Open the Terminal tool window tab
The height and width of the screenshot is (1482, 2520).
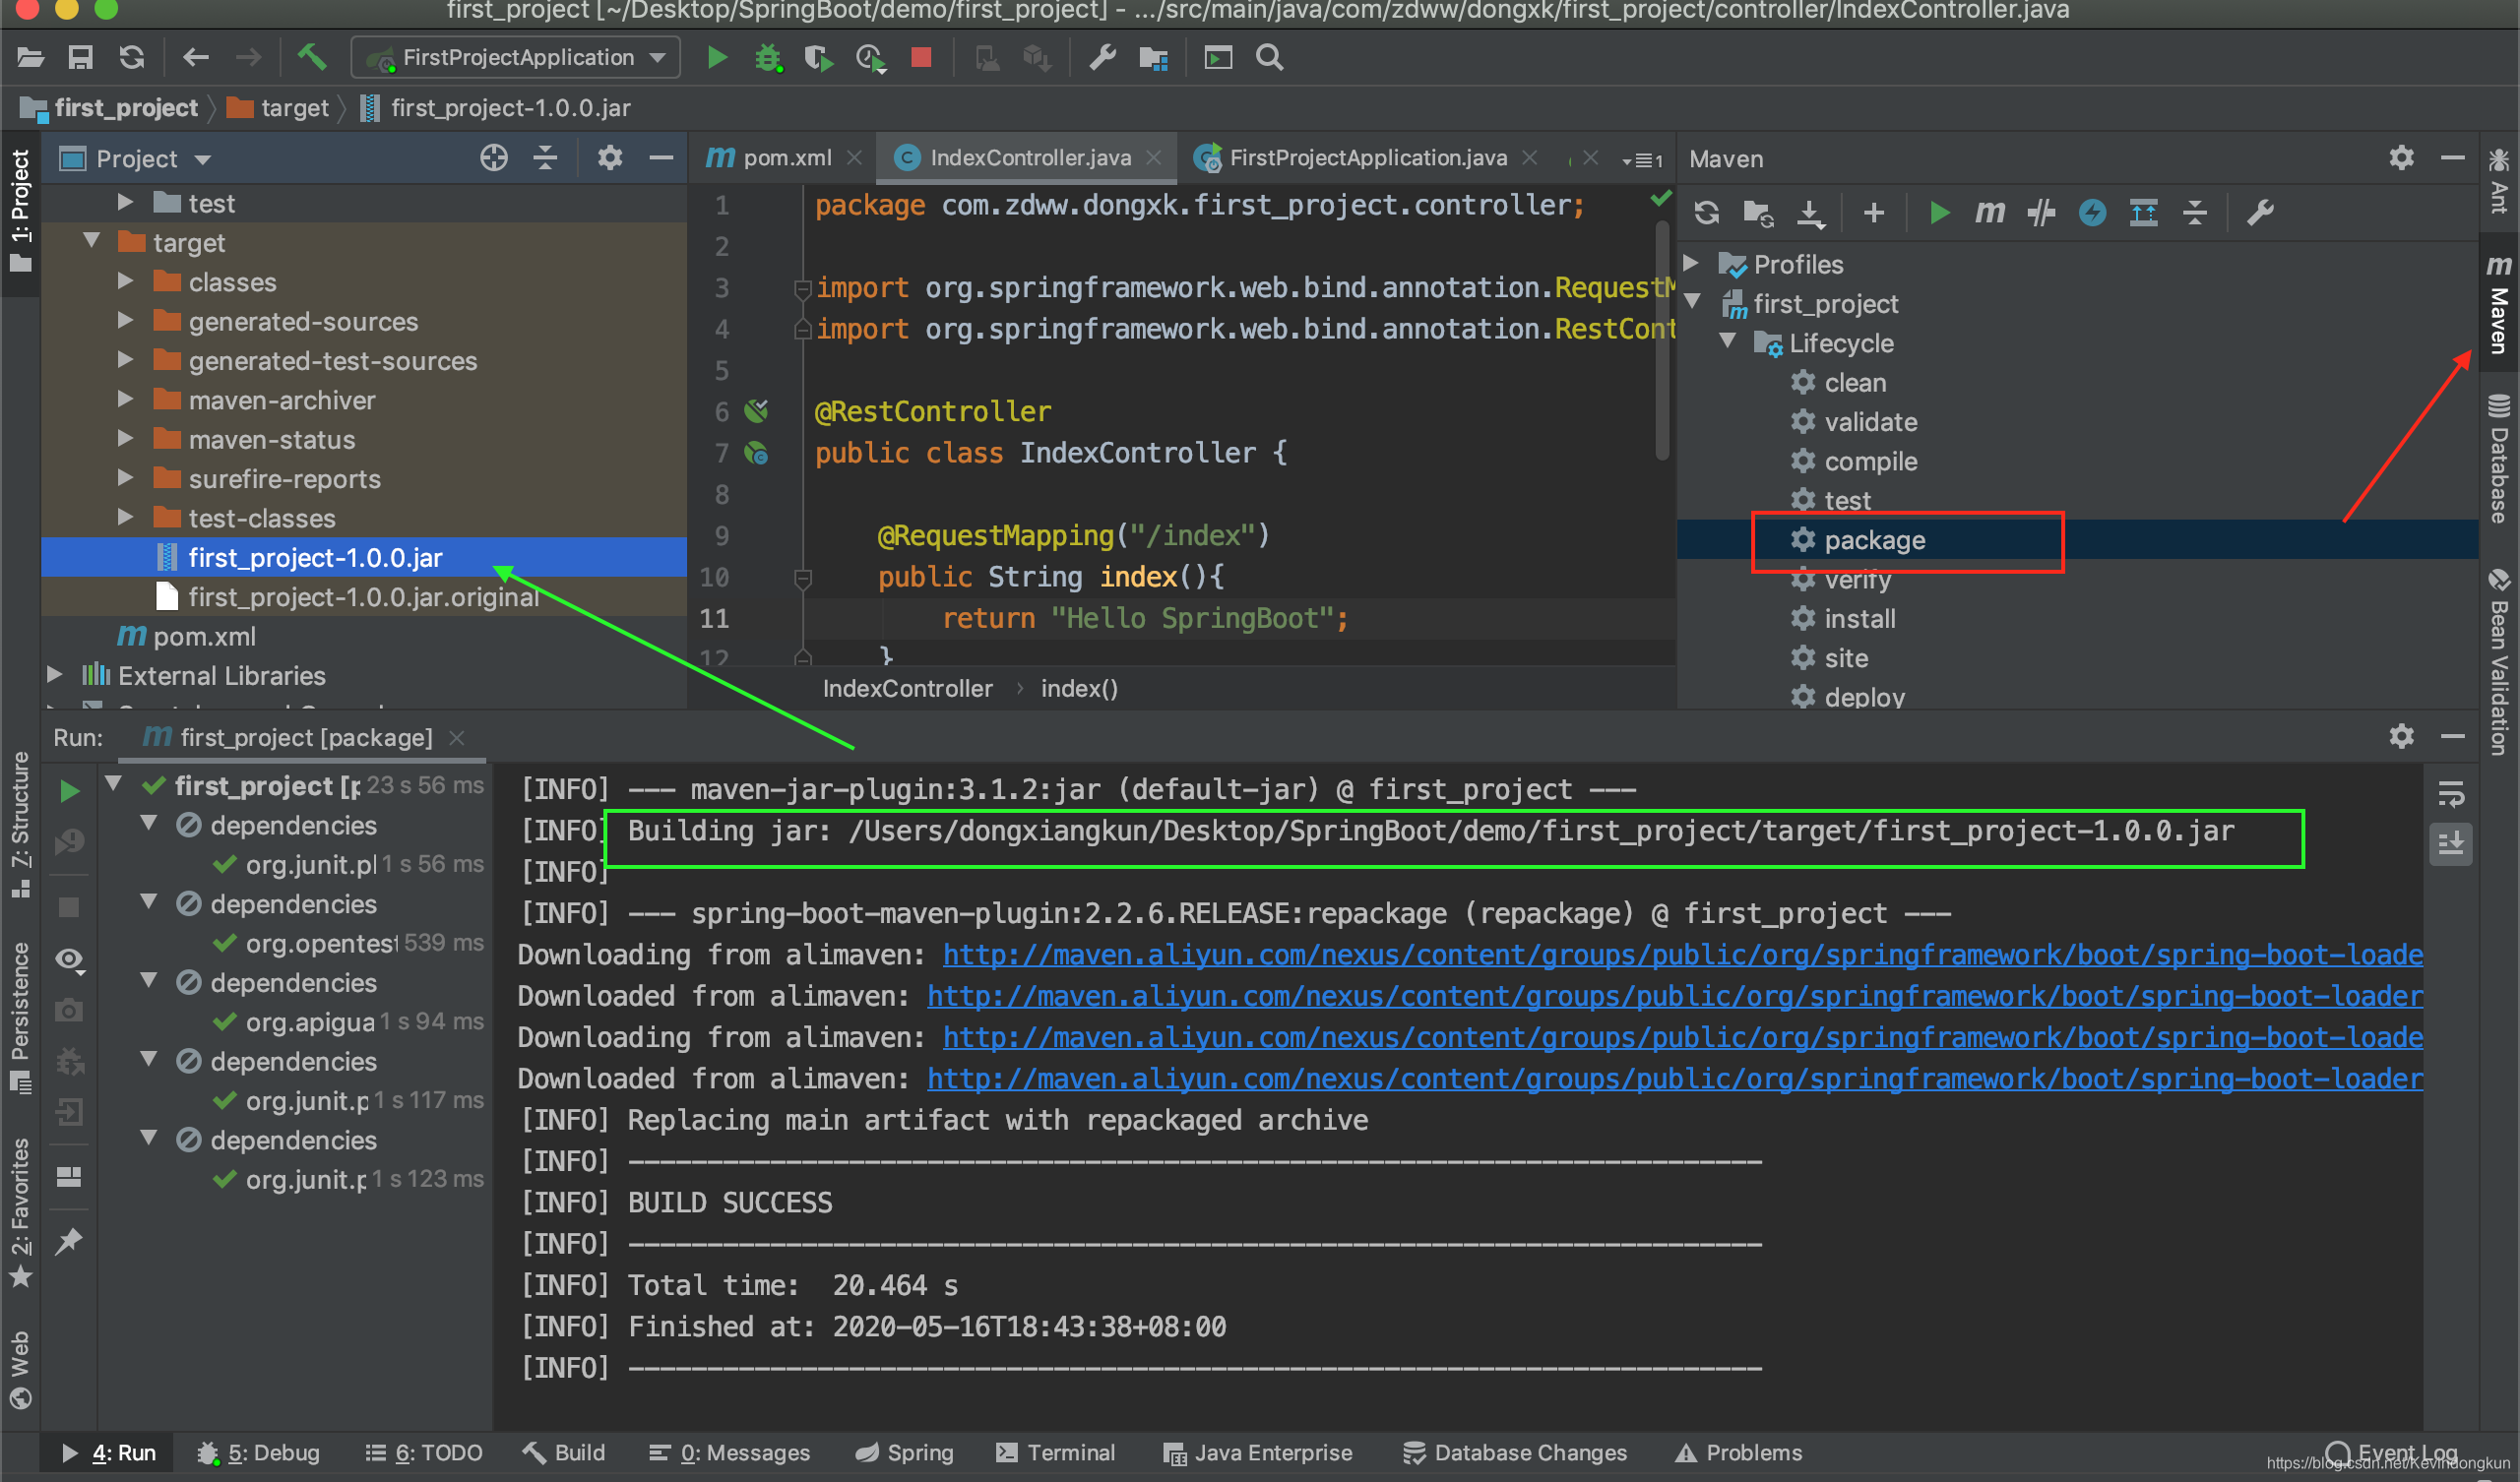(x=1055, y=1452)
